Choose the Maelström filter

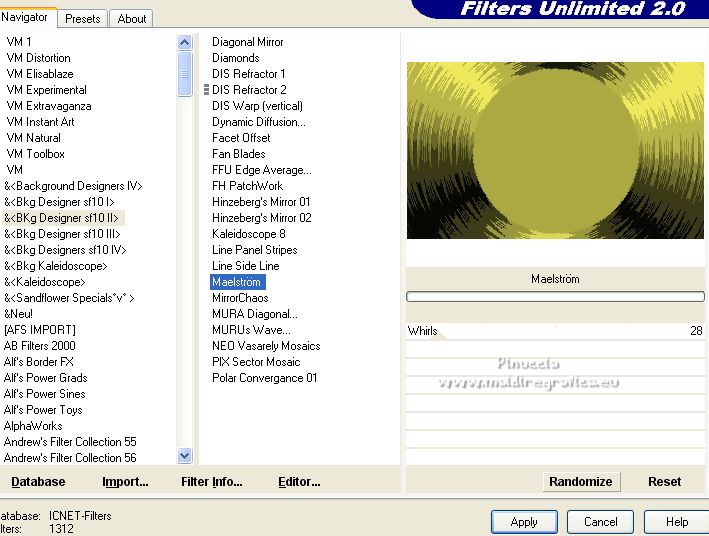click(x=237, y=282)
